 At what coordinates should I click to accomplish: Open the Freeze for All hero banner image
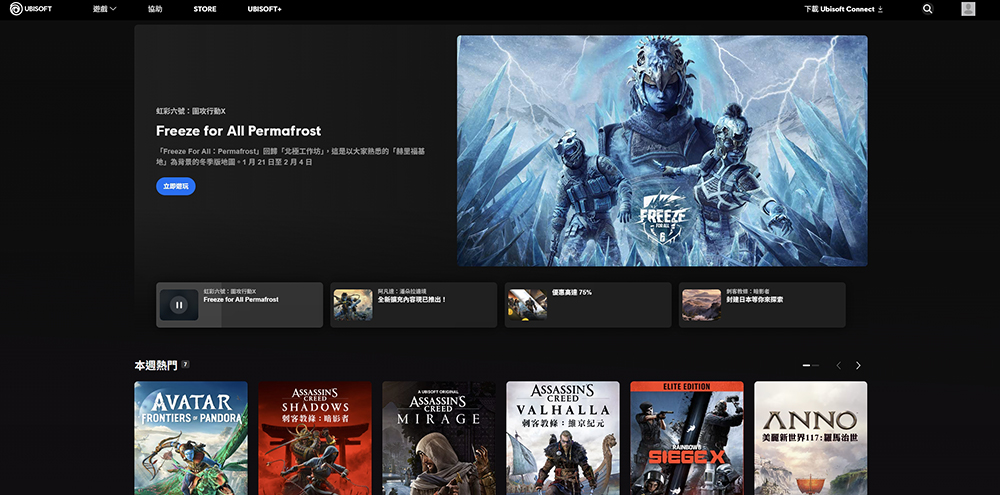(x=662, y=151)
